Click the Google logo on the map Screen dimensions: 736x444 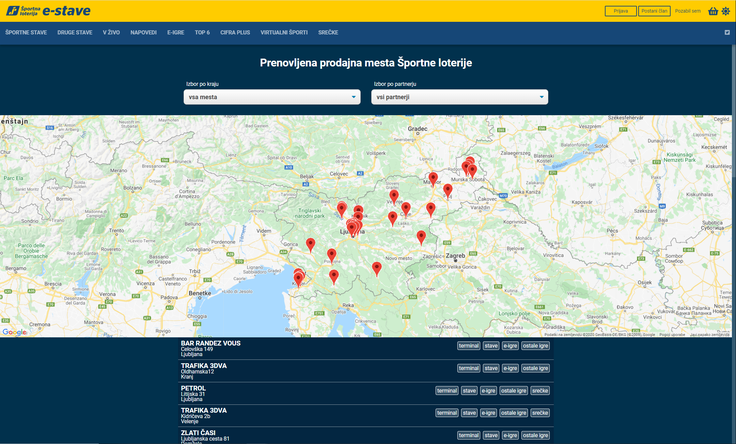tap(14, 332)
